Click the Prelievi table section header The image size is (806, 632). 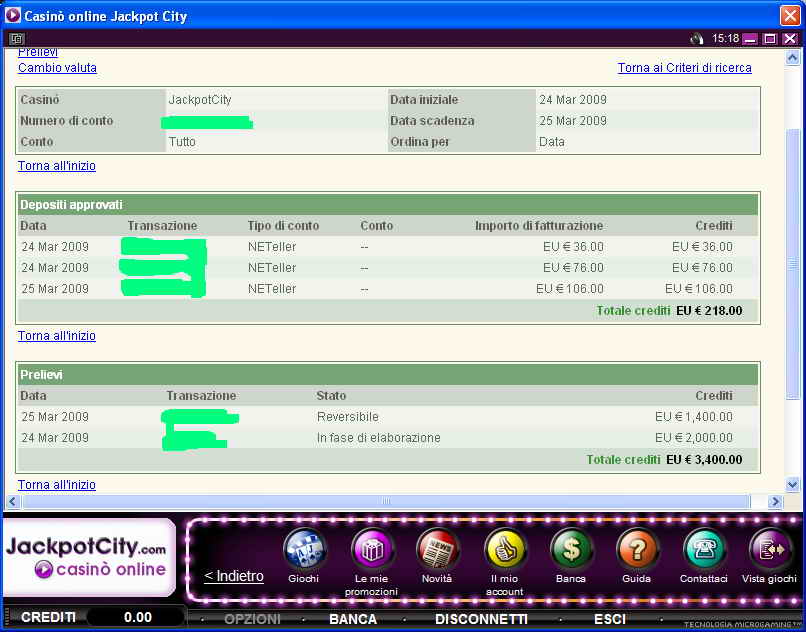click(388, 375)
